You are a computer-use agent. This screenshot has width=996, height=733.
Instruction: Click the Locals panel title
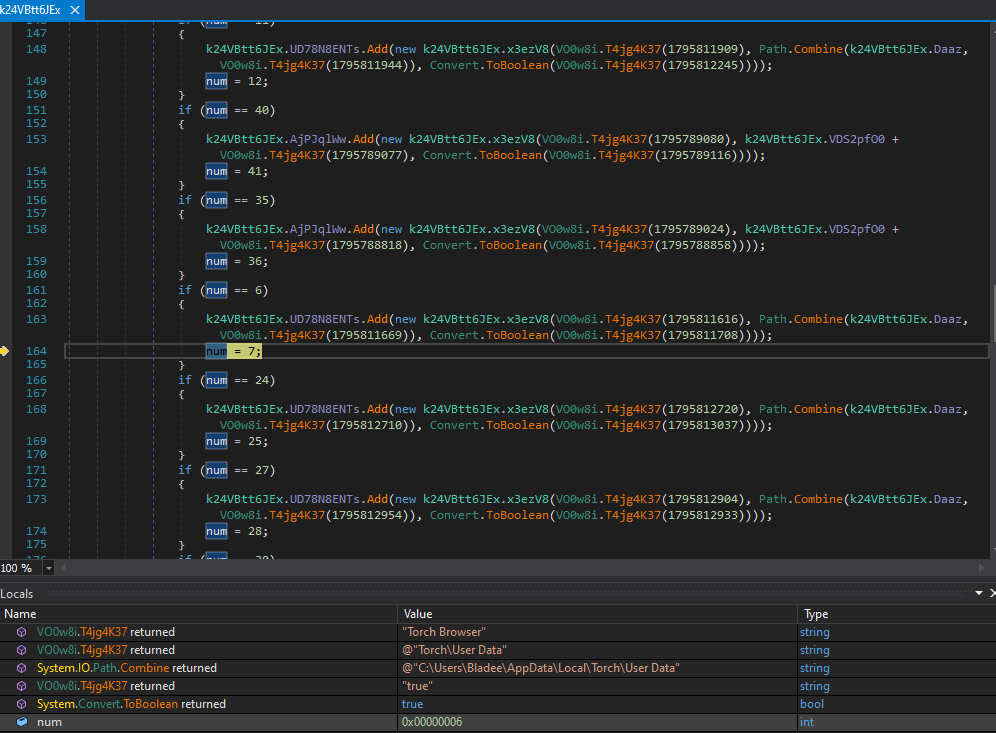tap(17, 594)
